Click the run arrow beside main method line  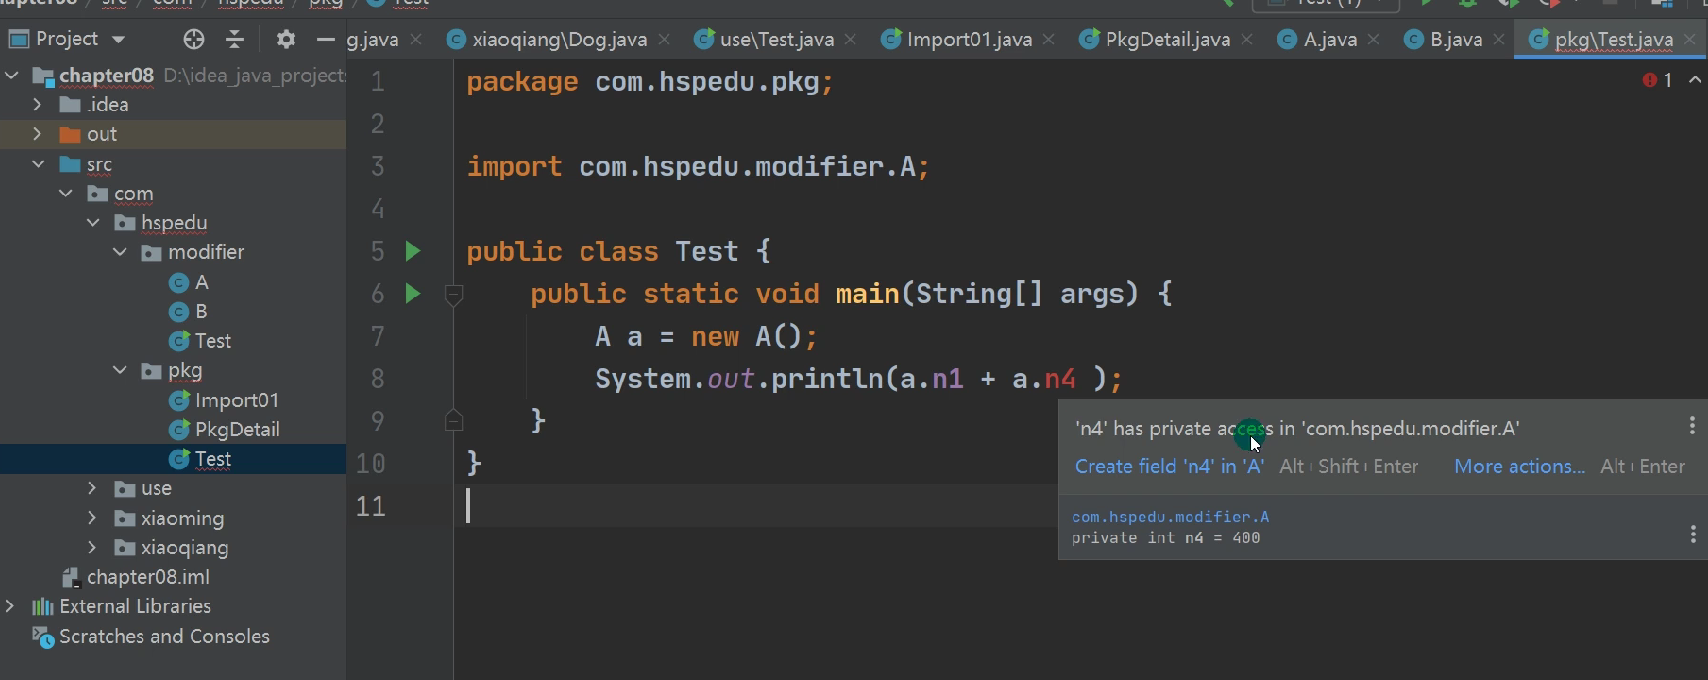[x=412, y=293]
